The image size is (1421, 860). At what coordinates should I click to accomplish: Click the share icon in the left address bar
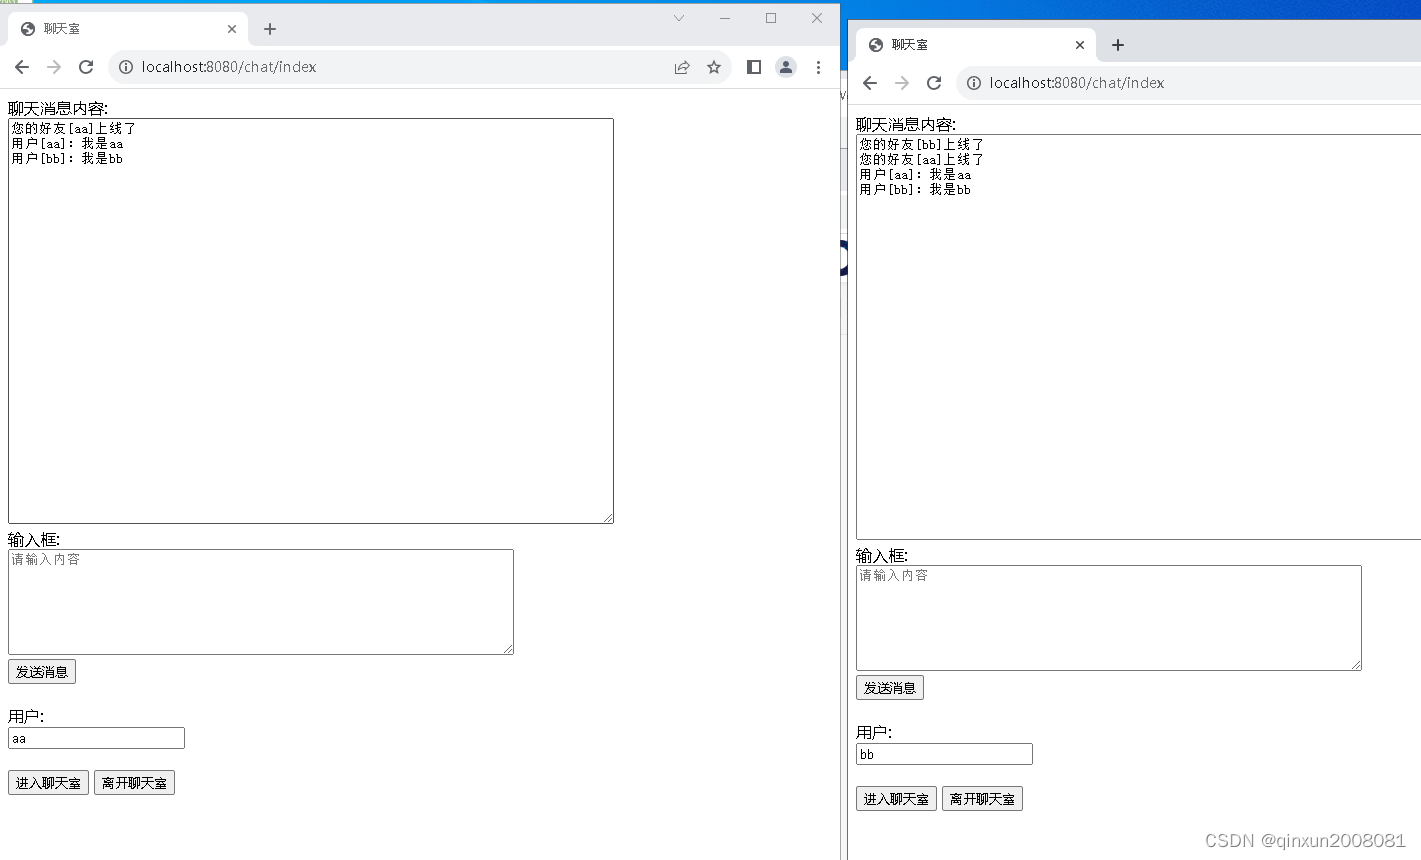tap(682, 67)
